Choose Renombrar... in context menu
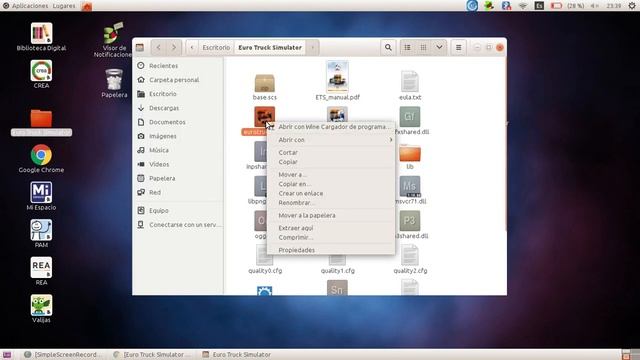The width and height of the screenshot is (640, 360). click(x=331, y=203)
